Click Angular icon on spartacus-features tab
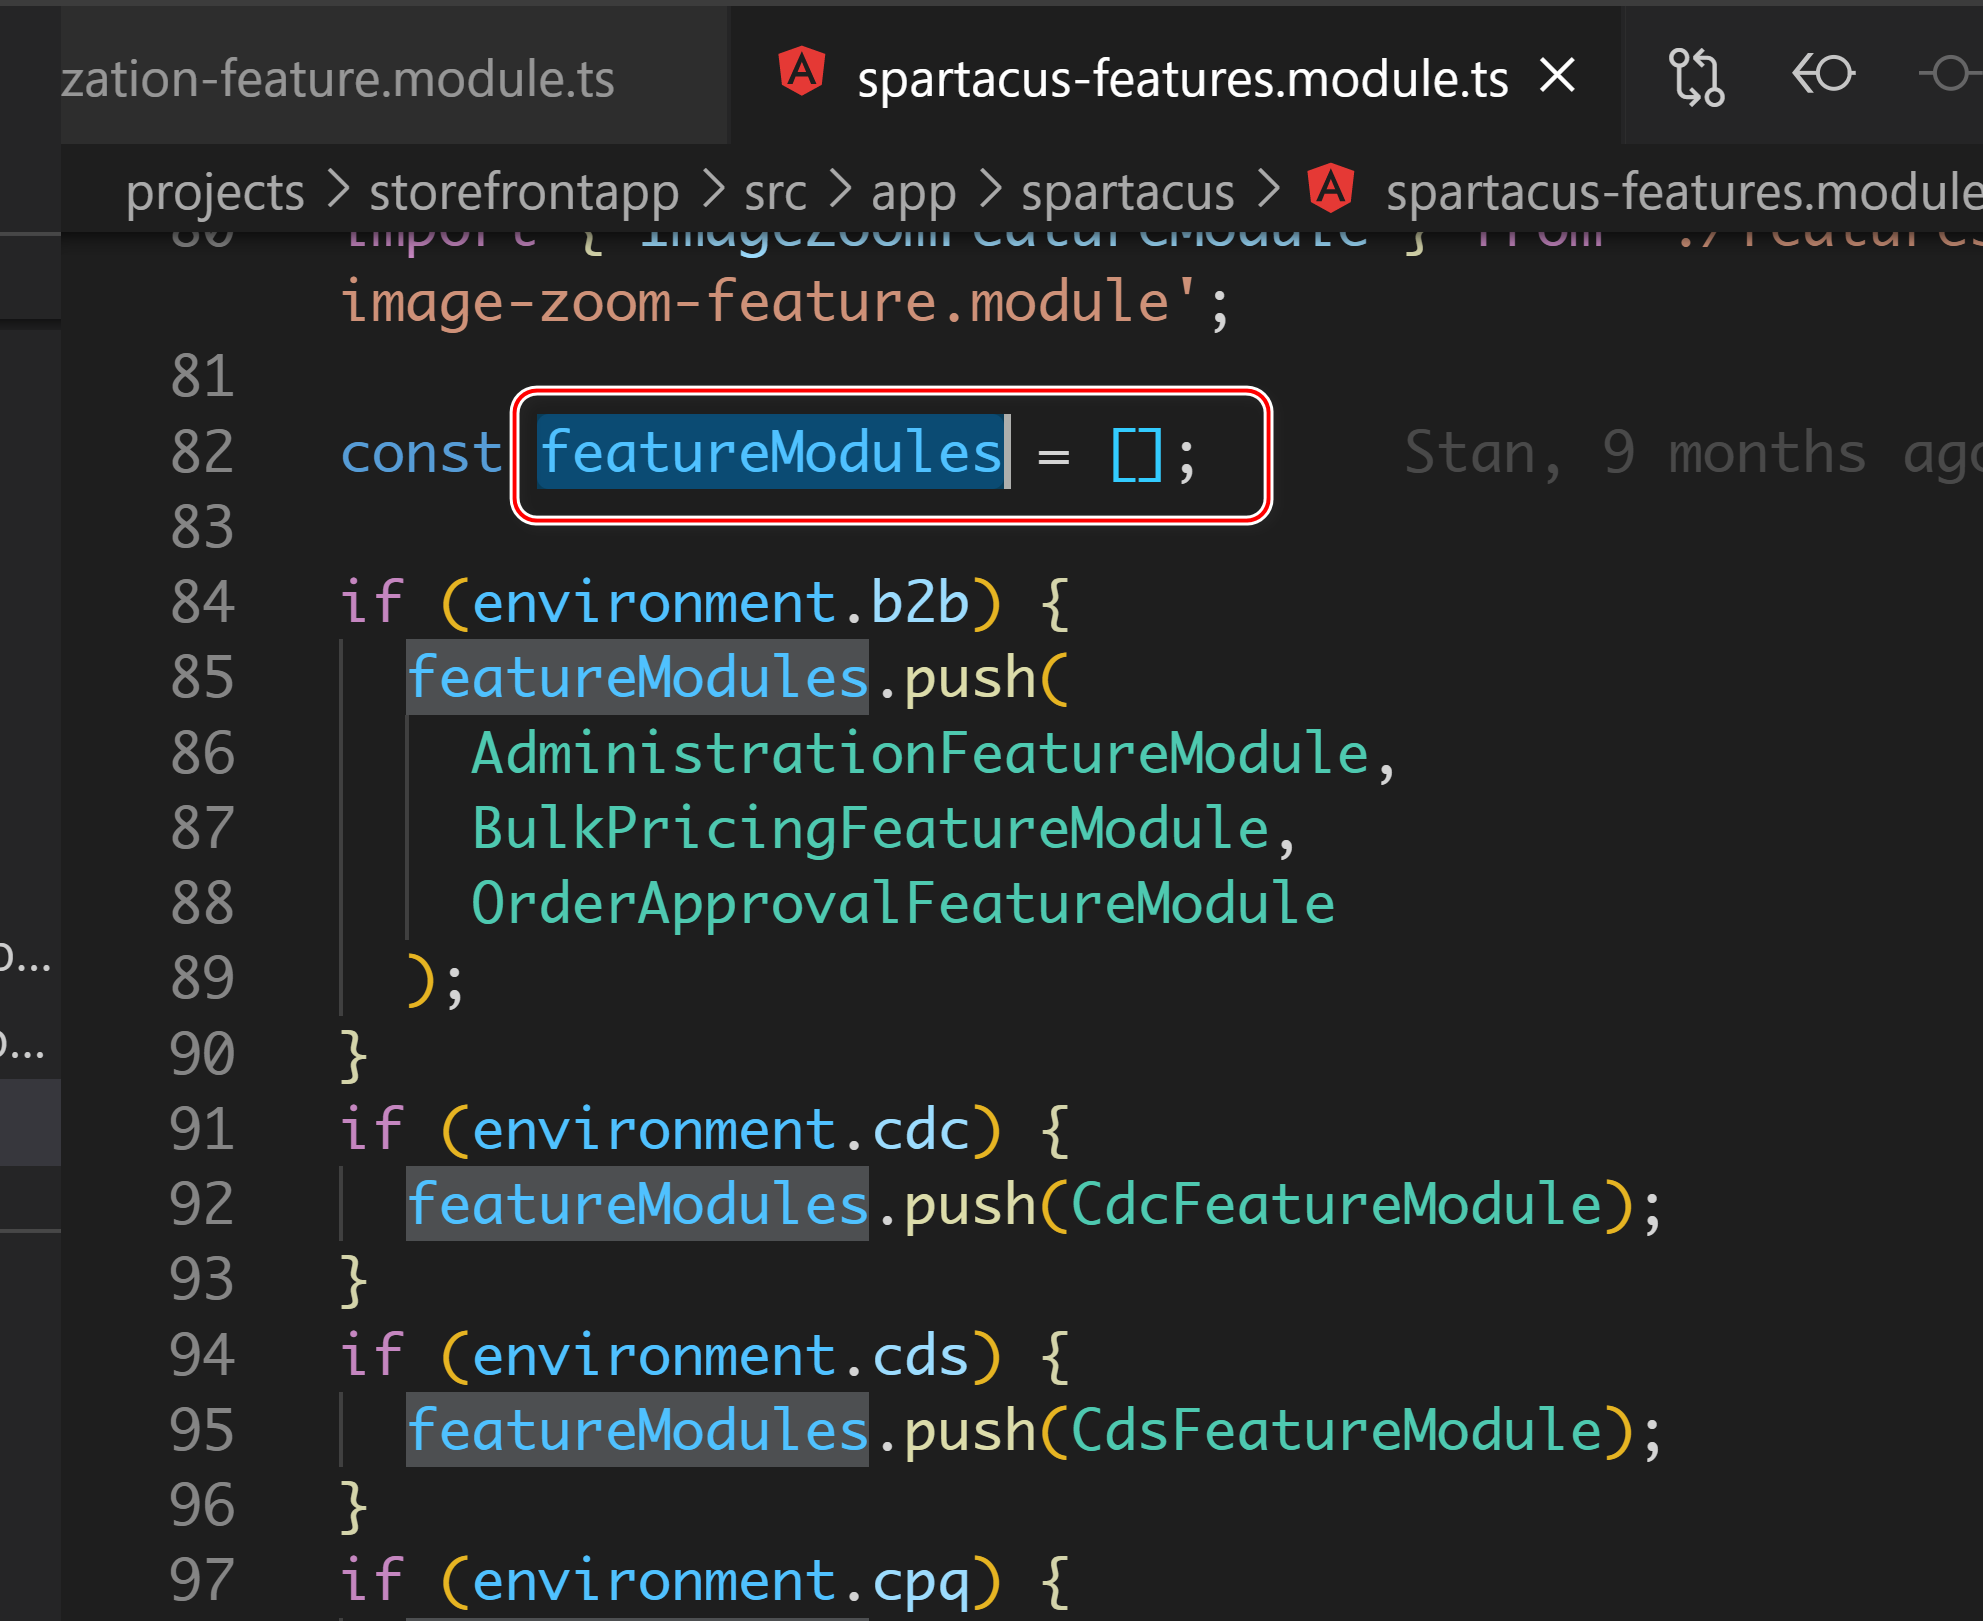Screen dimensions: 1983x1621 (802, 73)
